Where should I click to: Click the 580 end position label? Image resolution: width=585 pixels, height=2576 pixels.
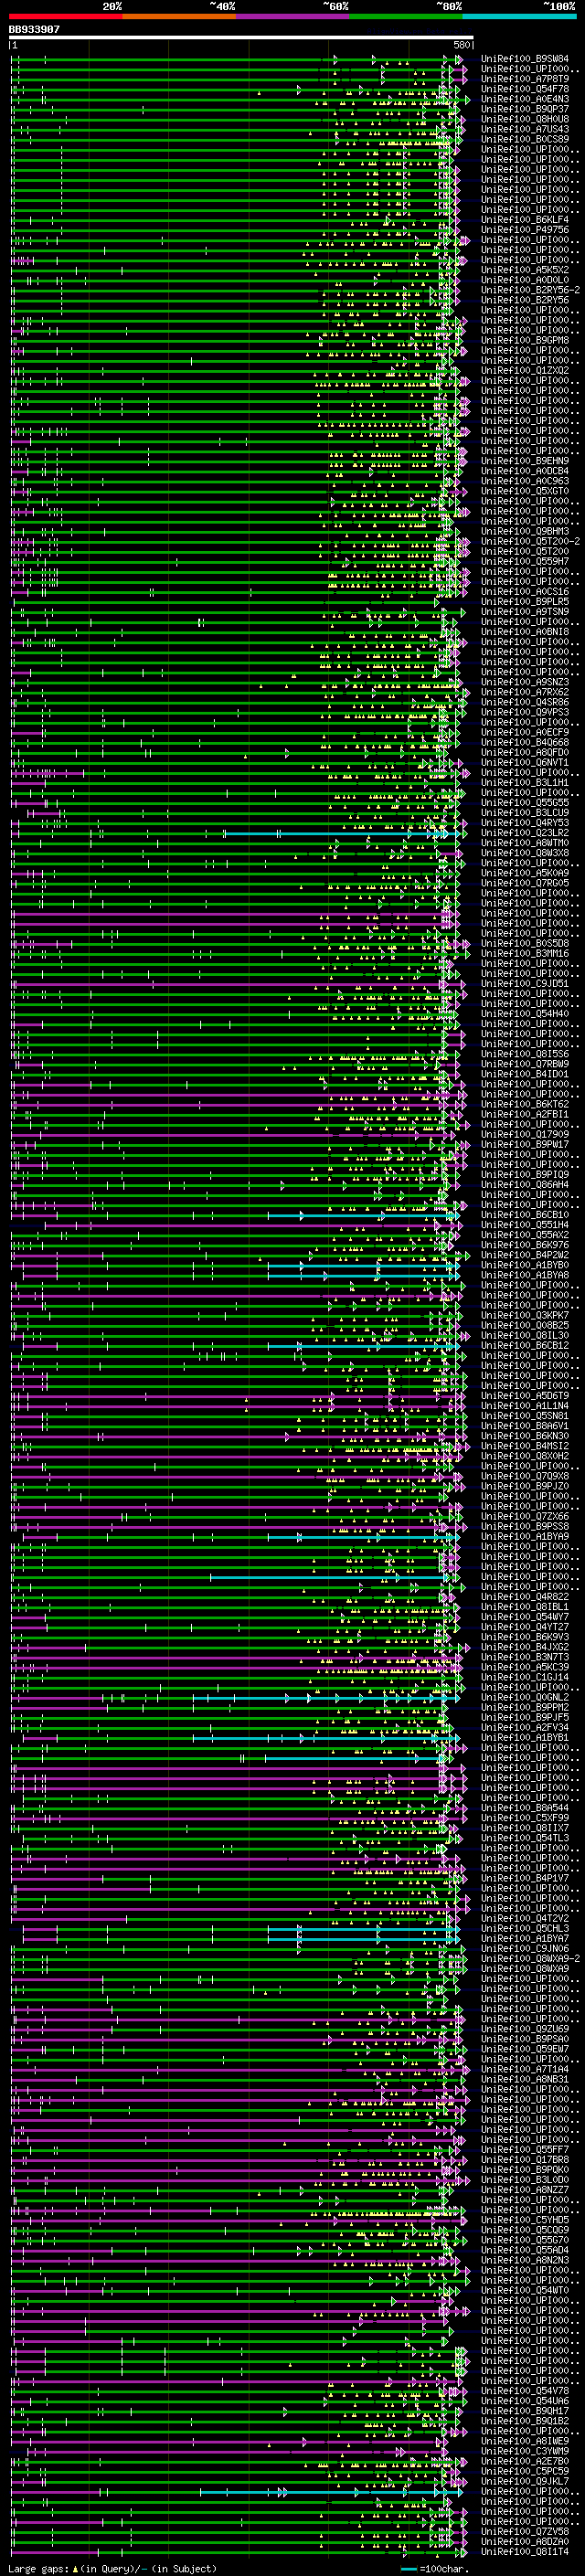(x=462, y=46)
